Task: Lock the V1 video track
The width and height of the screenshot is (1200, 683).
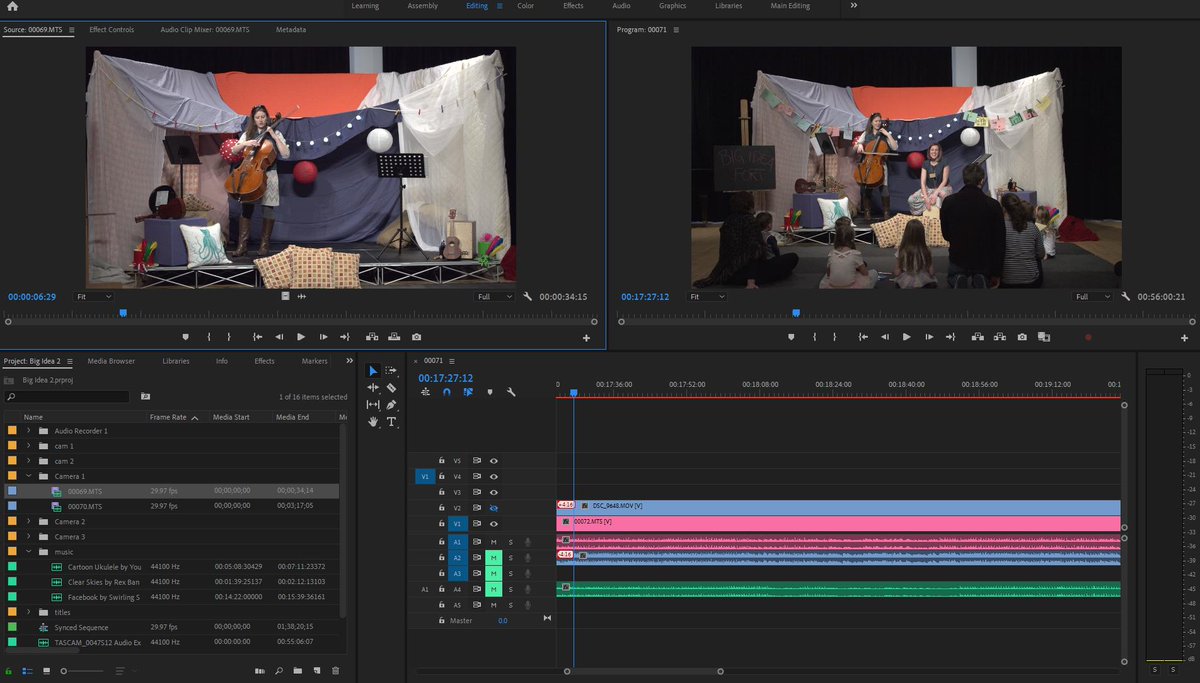Action: coord(441,524)
